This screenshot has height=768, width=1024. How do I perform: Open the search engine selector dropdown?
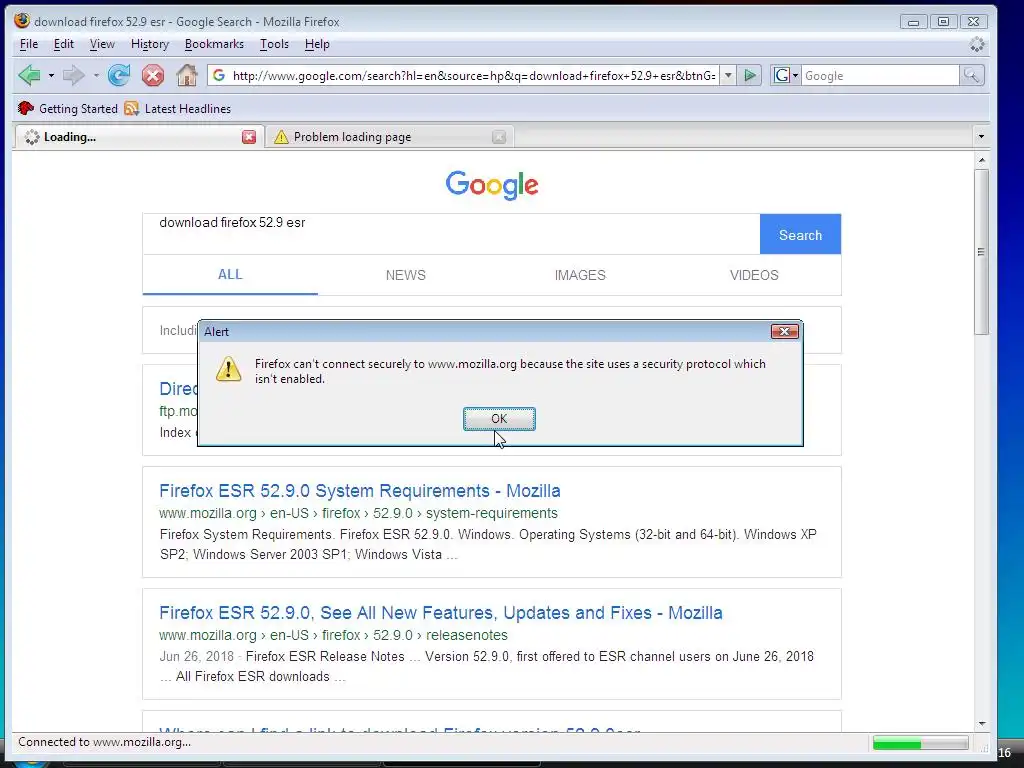(x=786, y=76)
